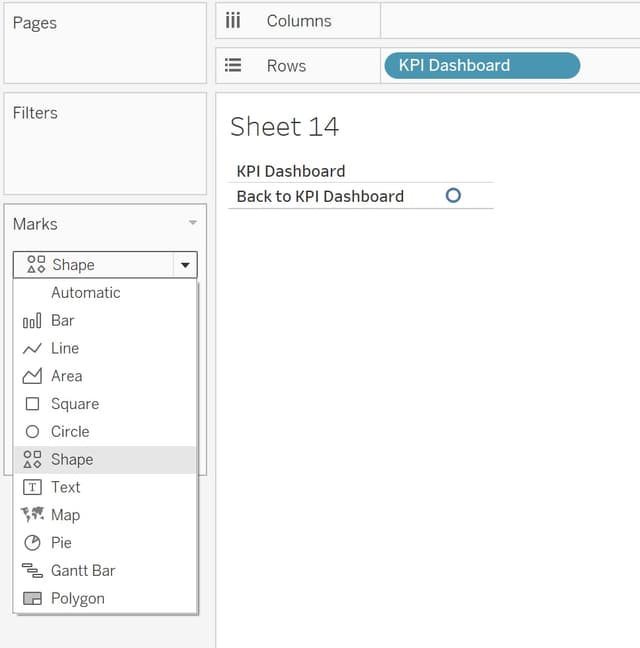This screenshot has height=648, width=640.
Task: Select the Polygon mark type icon
Action: tap(32, 598)
